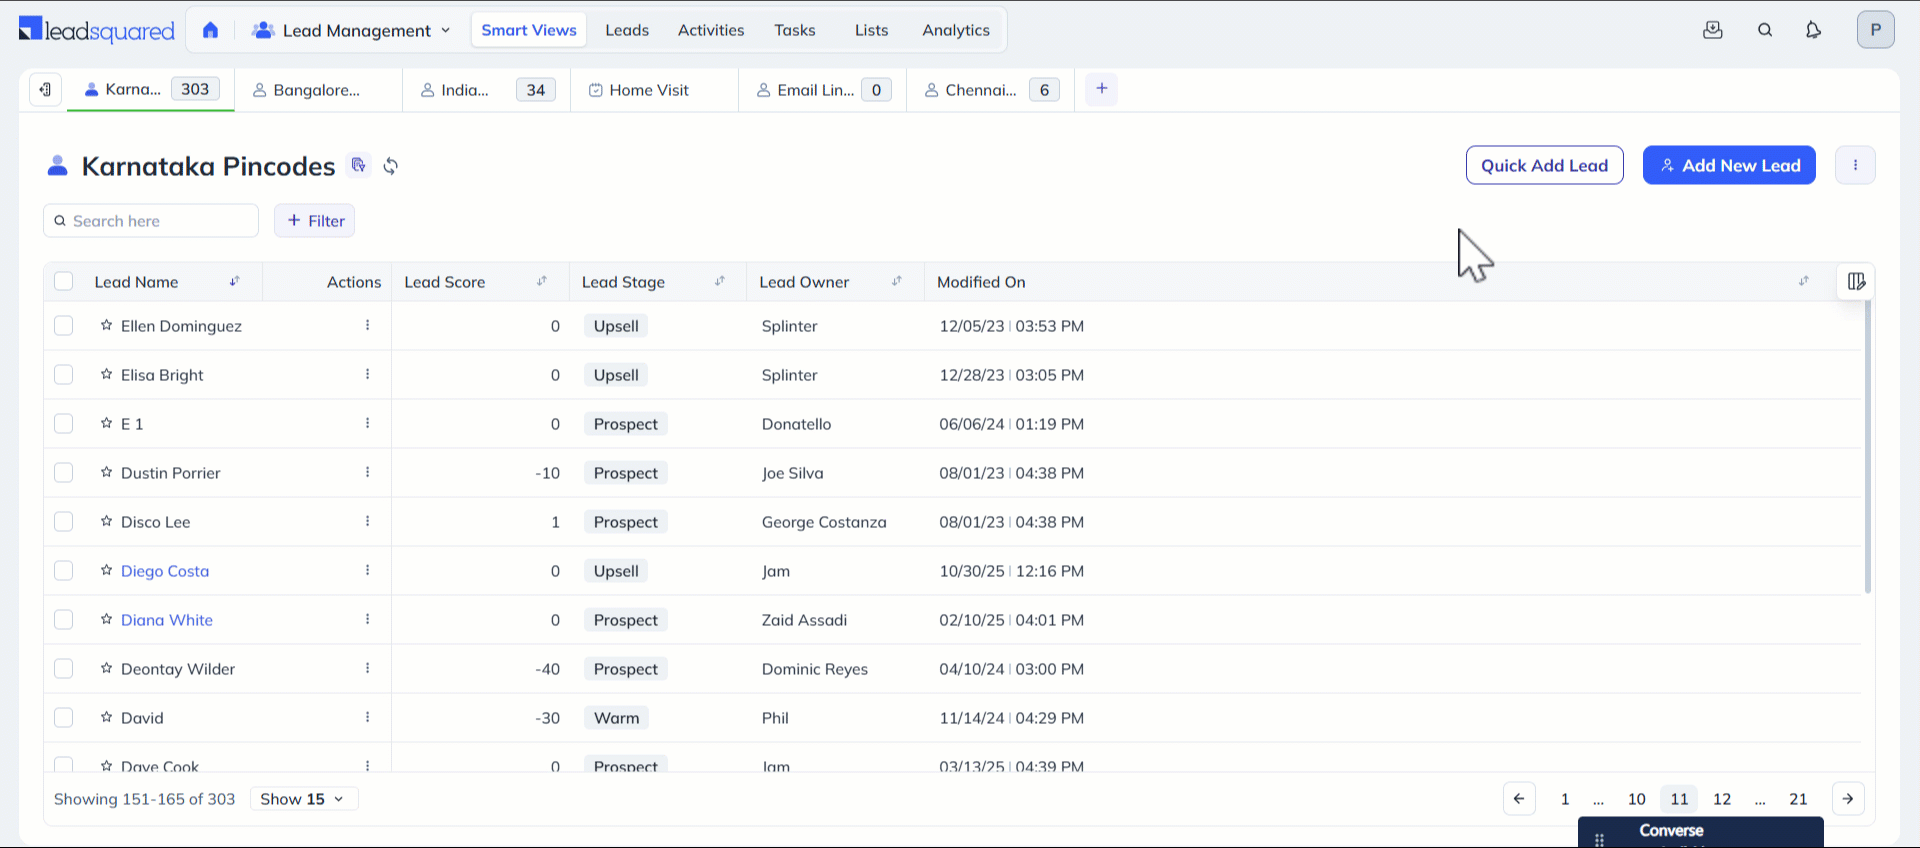This screenshot has height=848, width=1920.
Task: Open actions menu for Dustin Porrier
Action: (x=368, y=473)
